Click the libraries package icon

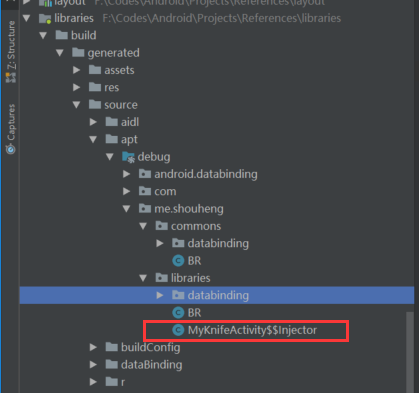click(x=162, y=278)
